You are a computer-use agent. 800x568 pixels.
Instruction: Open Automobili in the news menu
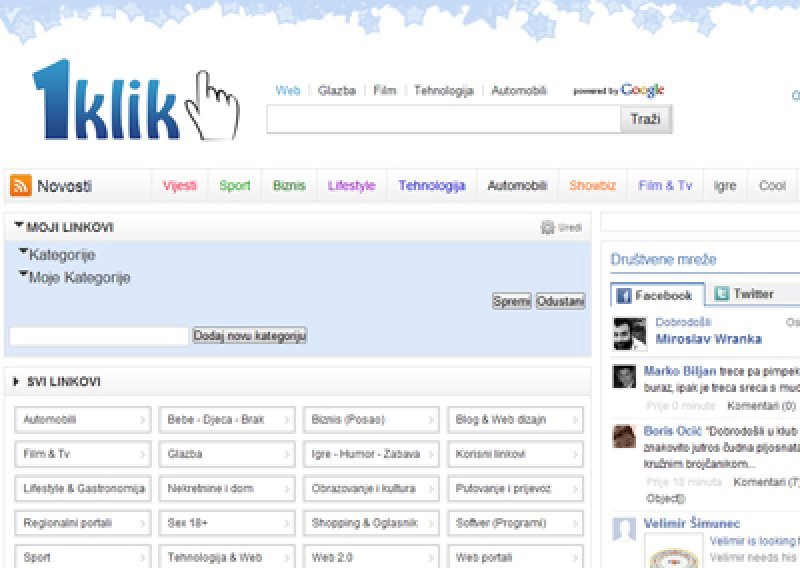click(517, 186)
